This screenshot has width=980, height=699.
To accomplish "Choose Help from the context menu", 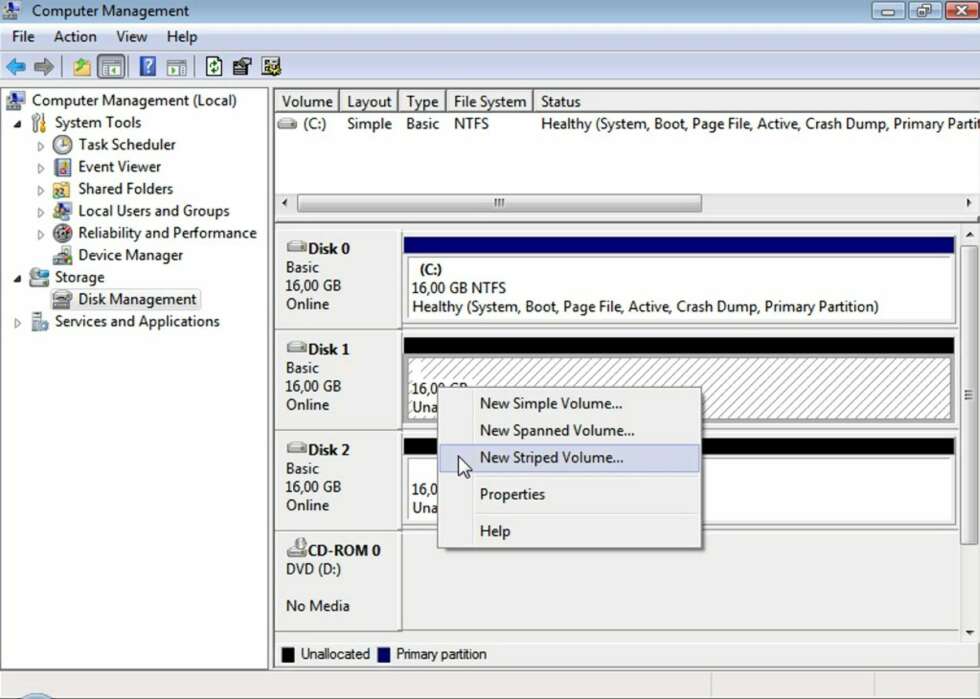I will coord(569,531).
